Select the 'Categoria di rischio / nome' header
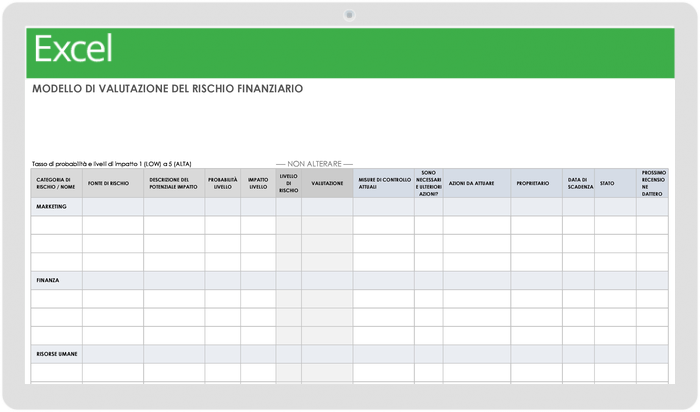The width and height of the screenshot is (700, 412). pos(56,183)
